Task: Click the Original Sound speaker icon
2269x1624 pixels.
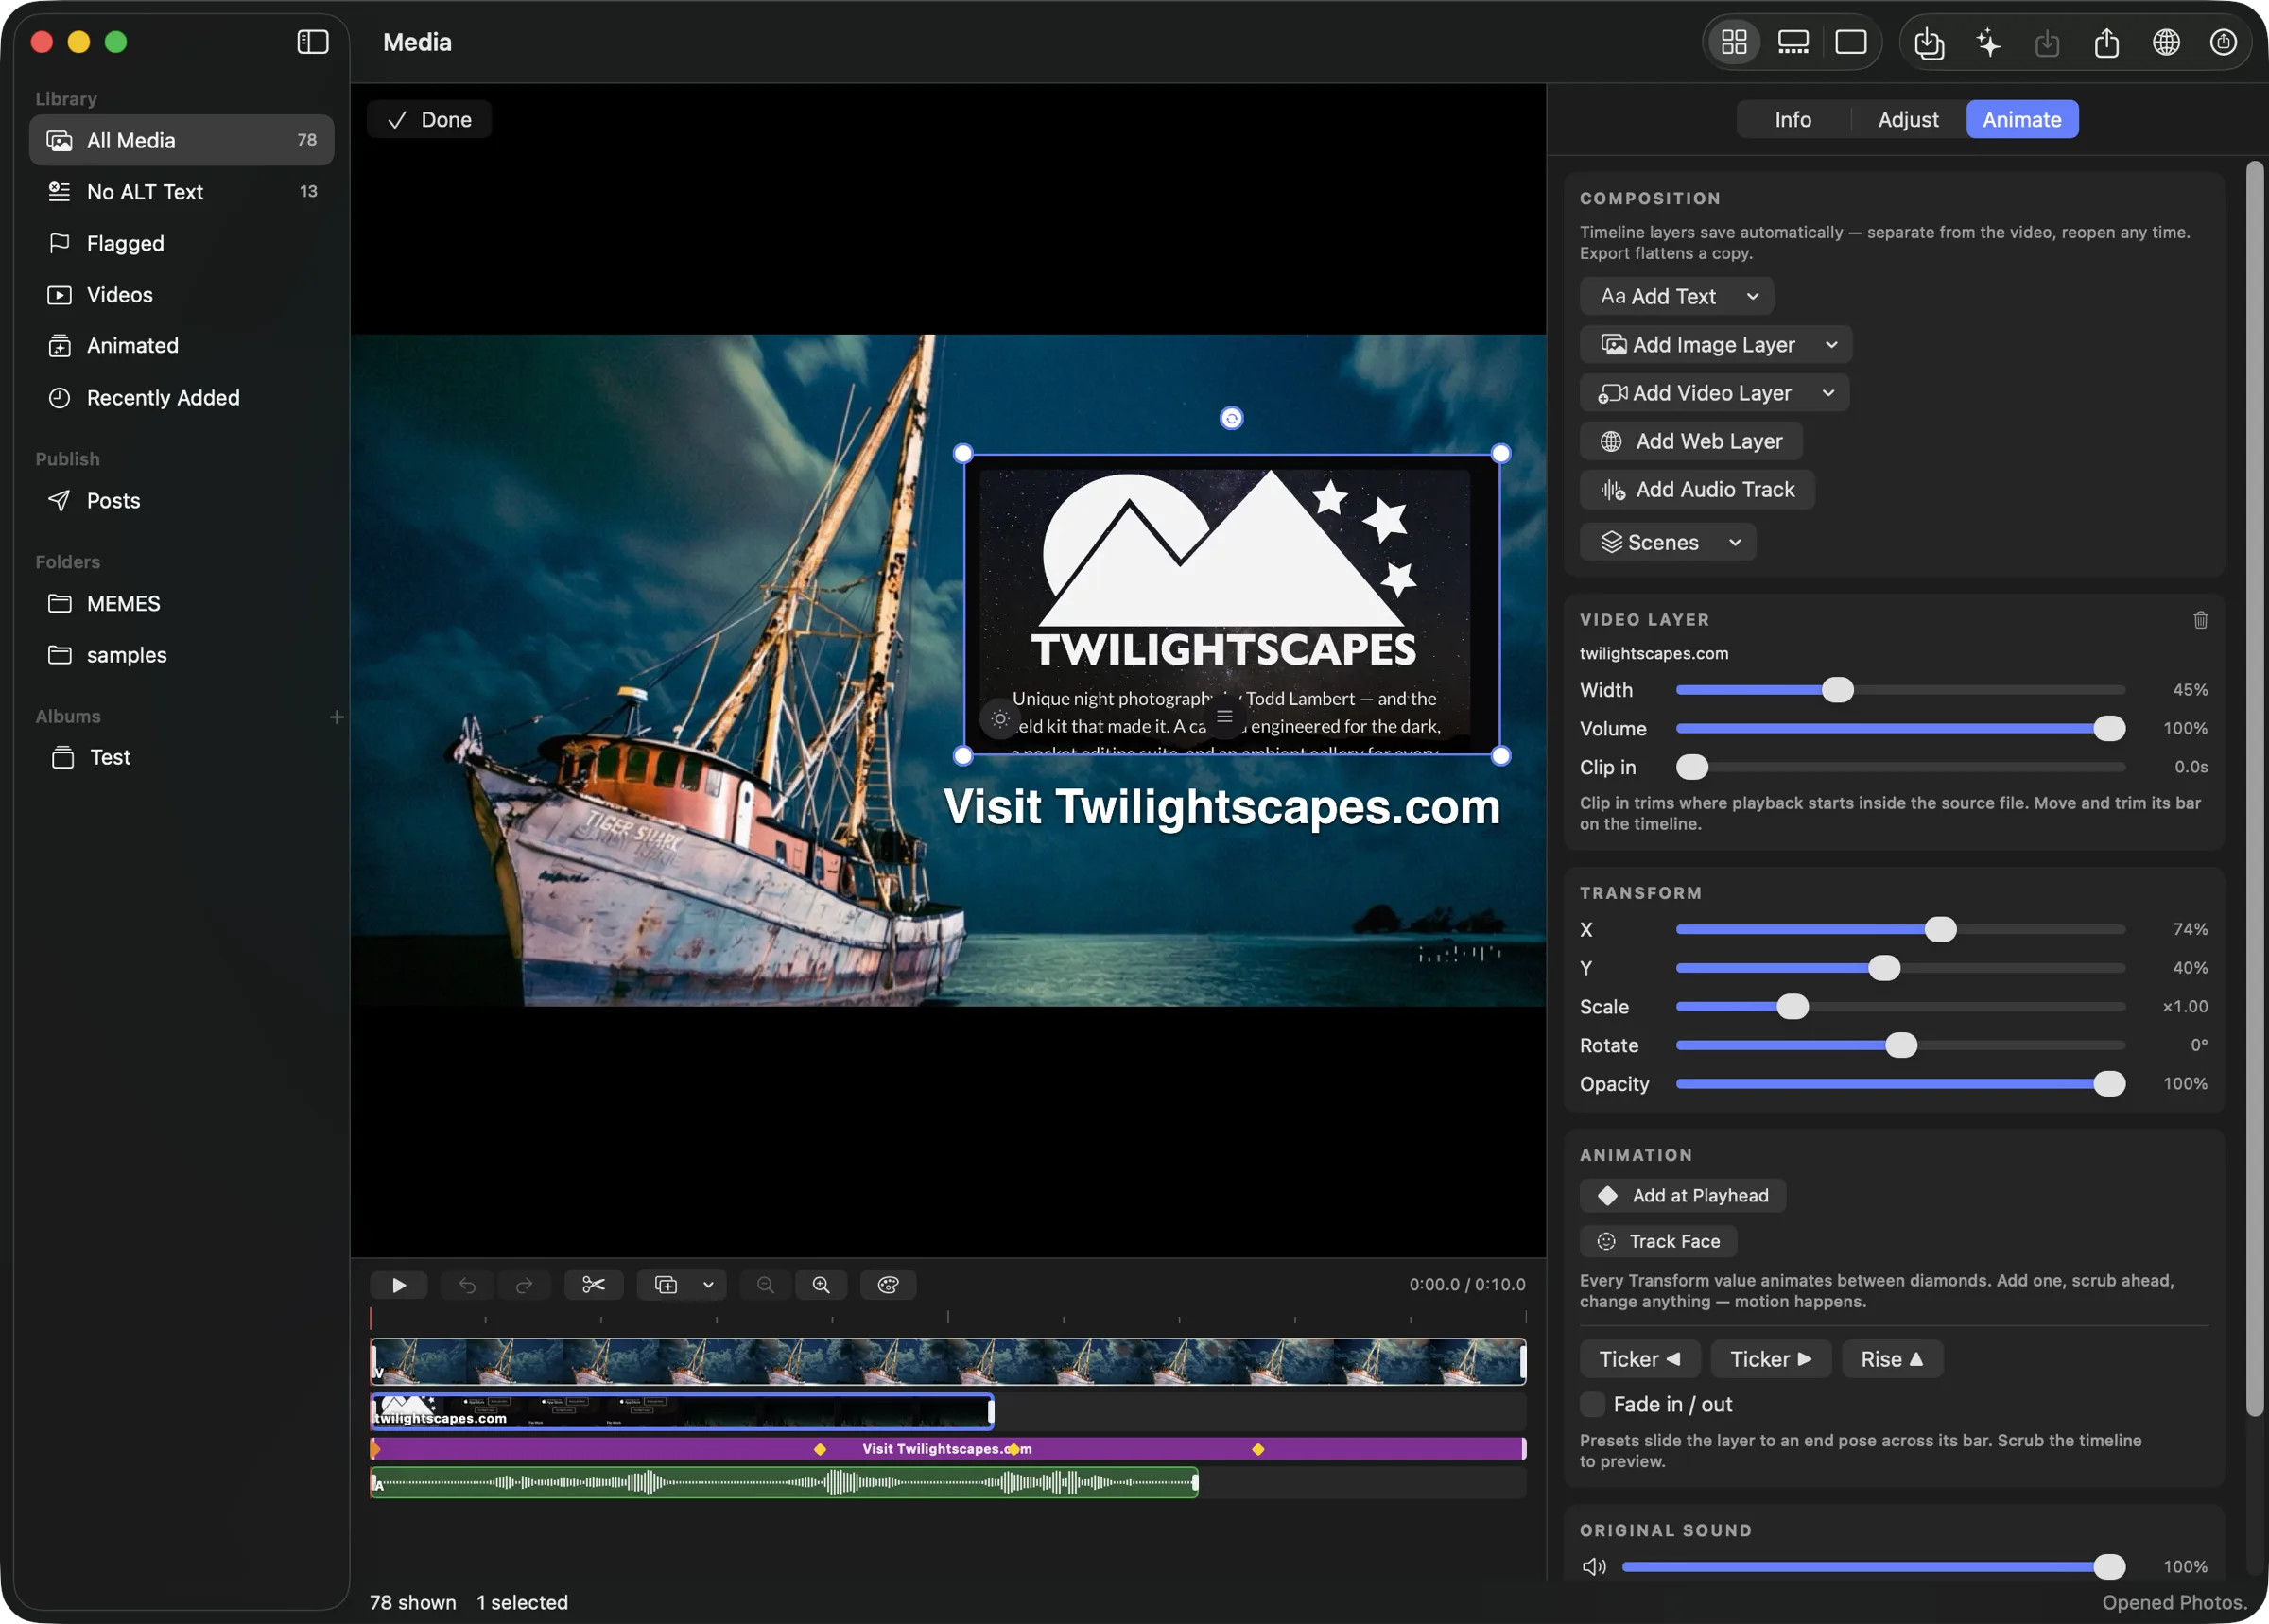Action: point(1594,1567)
